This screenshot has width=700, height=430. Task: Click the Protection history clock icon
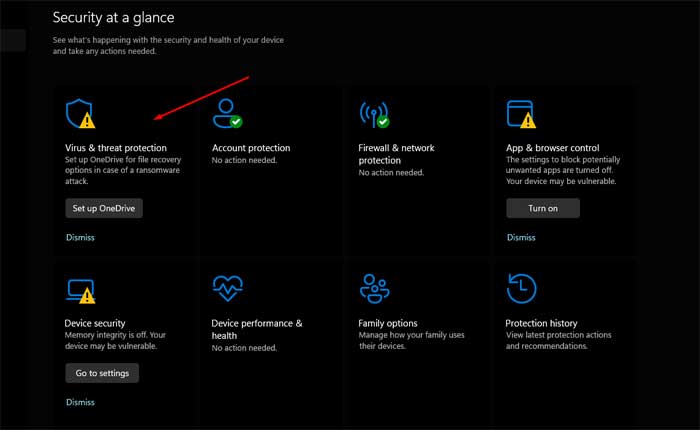pos(521,288)
